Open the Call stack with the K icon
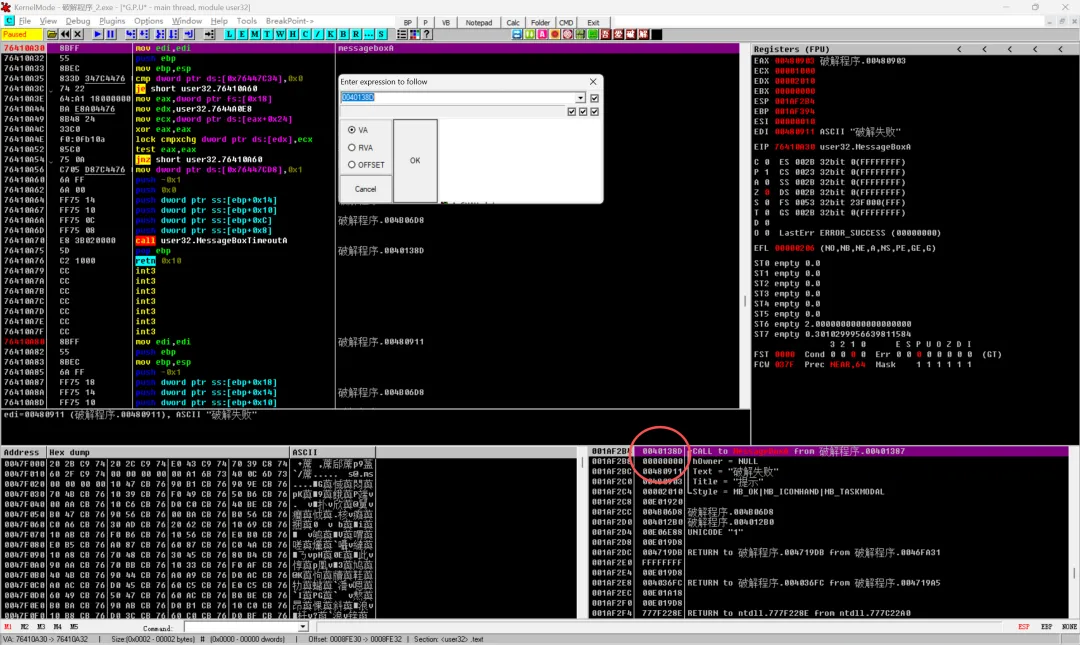Viewport: 1080px width, 645px height. pos(331,34)
